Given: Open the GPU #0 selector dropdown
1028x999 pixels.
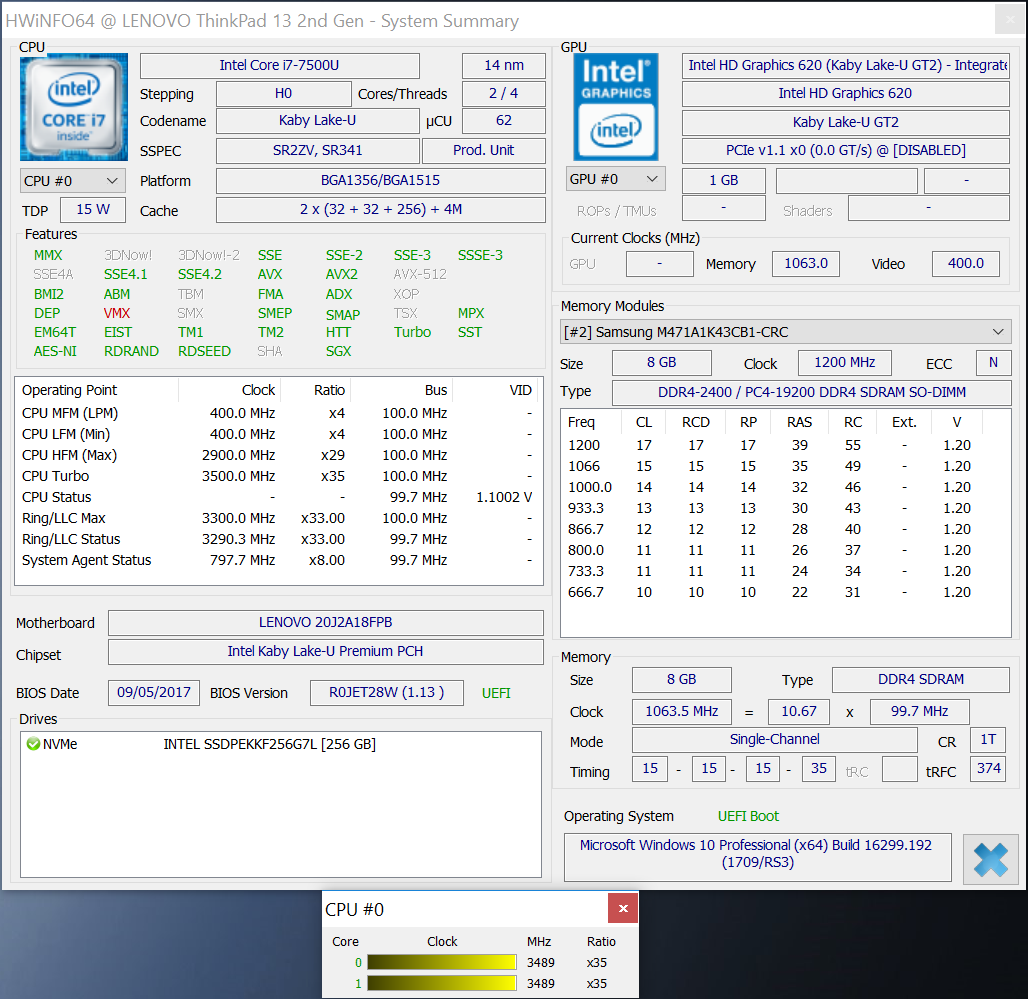Looking at the screenshot, I should click(x=616, y=179).
